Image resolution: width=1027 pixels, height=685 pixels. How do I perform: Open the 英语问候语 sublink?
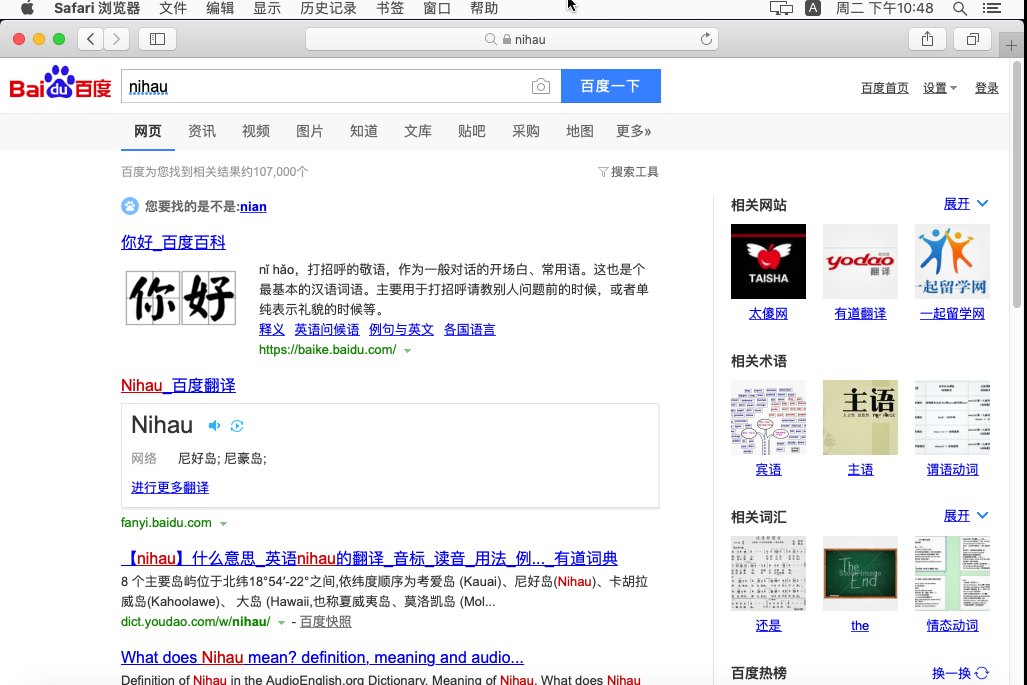tap(327, 329)
